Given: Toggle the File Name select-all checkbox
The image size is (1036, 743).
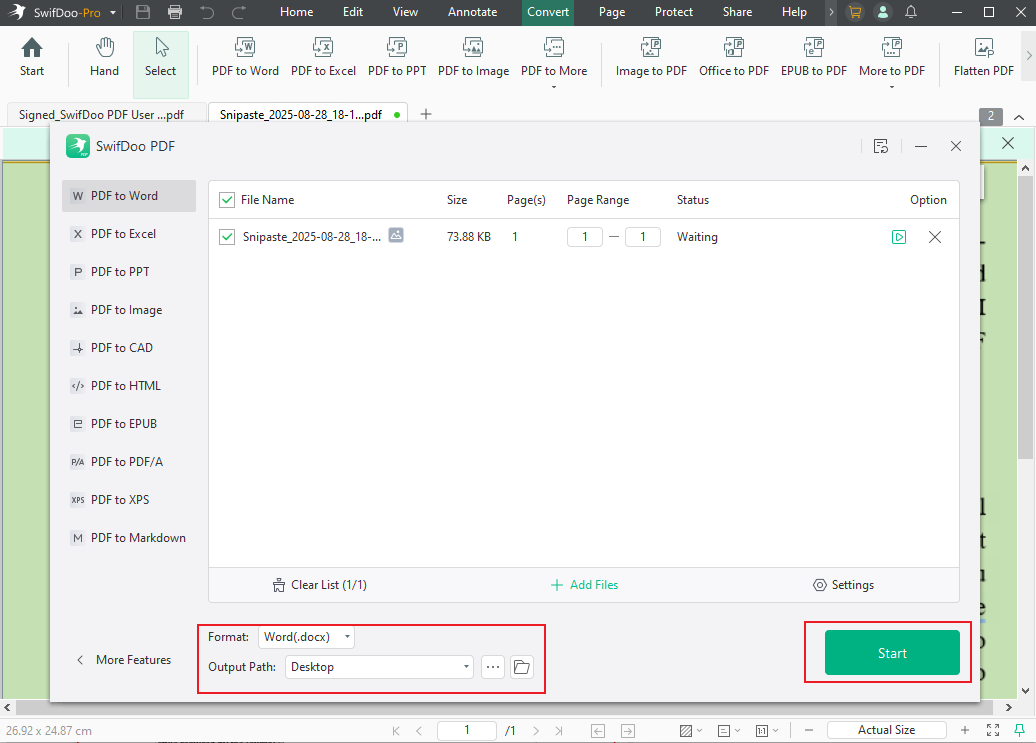Looking at the screenshot, I should pyautogui.click(x=227, y=200).
